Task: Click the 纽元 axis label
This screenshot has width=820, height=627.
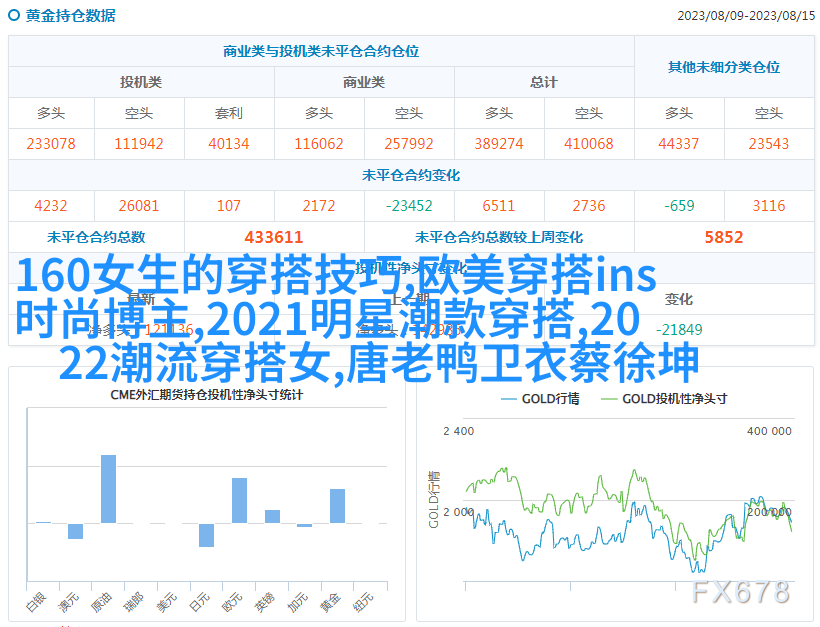Action: (x=363, y=602)
